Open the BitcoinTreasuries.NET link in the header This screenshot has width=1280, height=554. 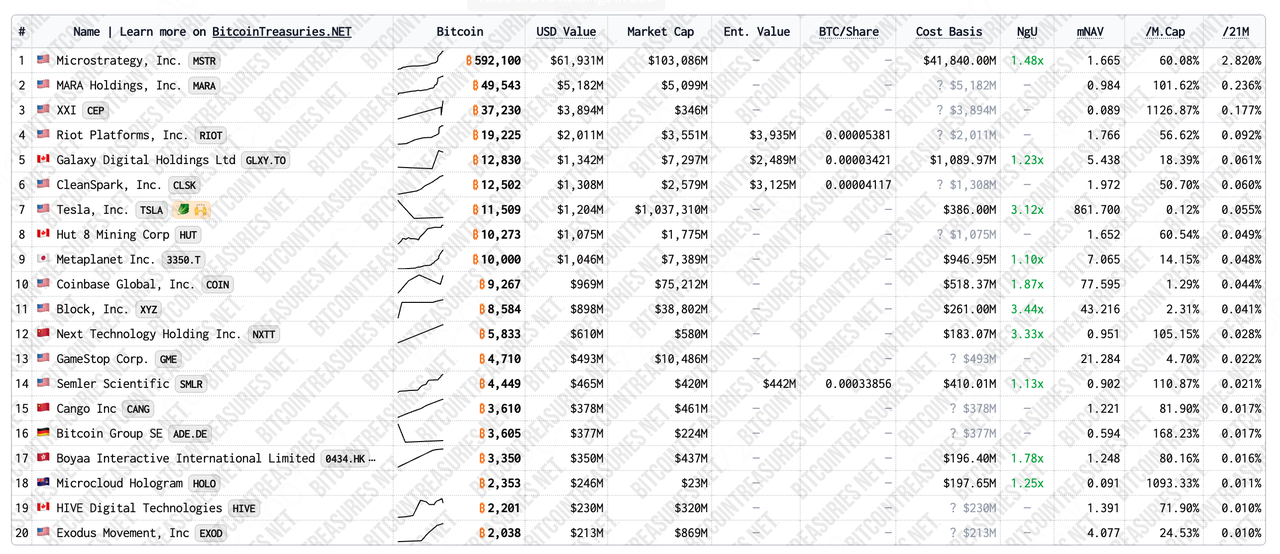coord(282,32)
